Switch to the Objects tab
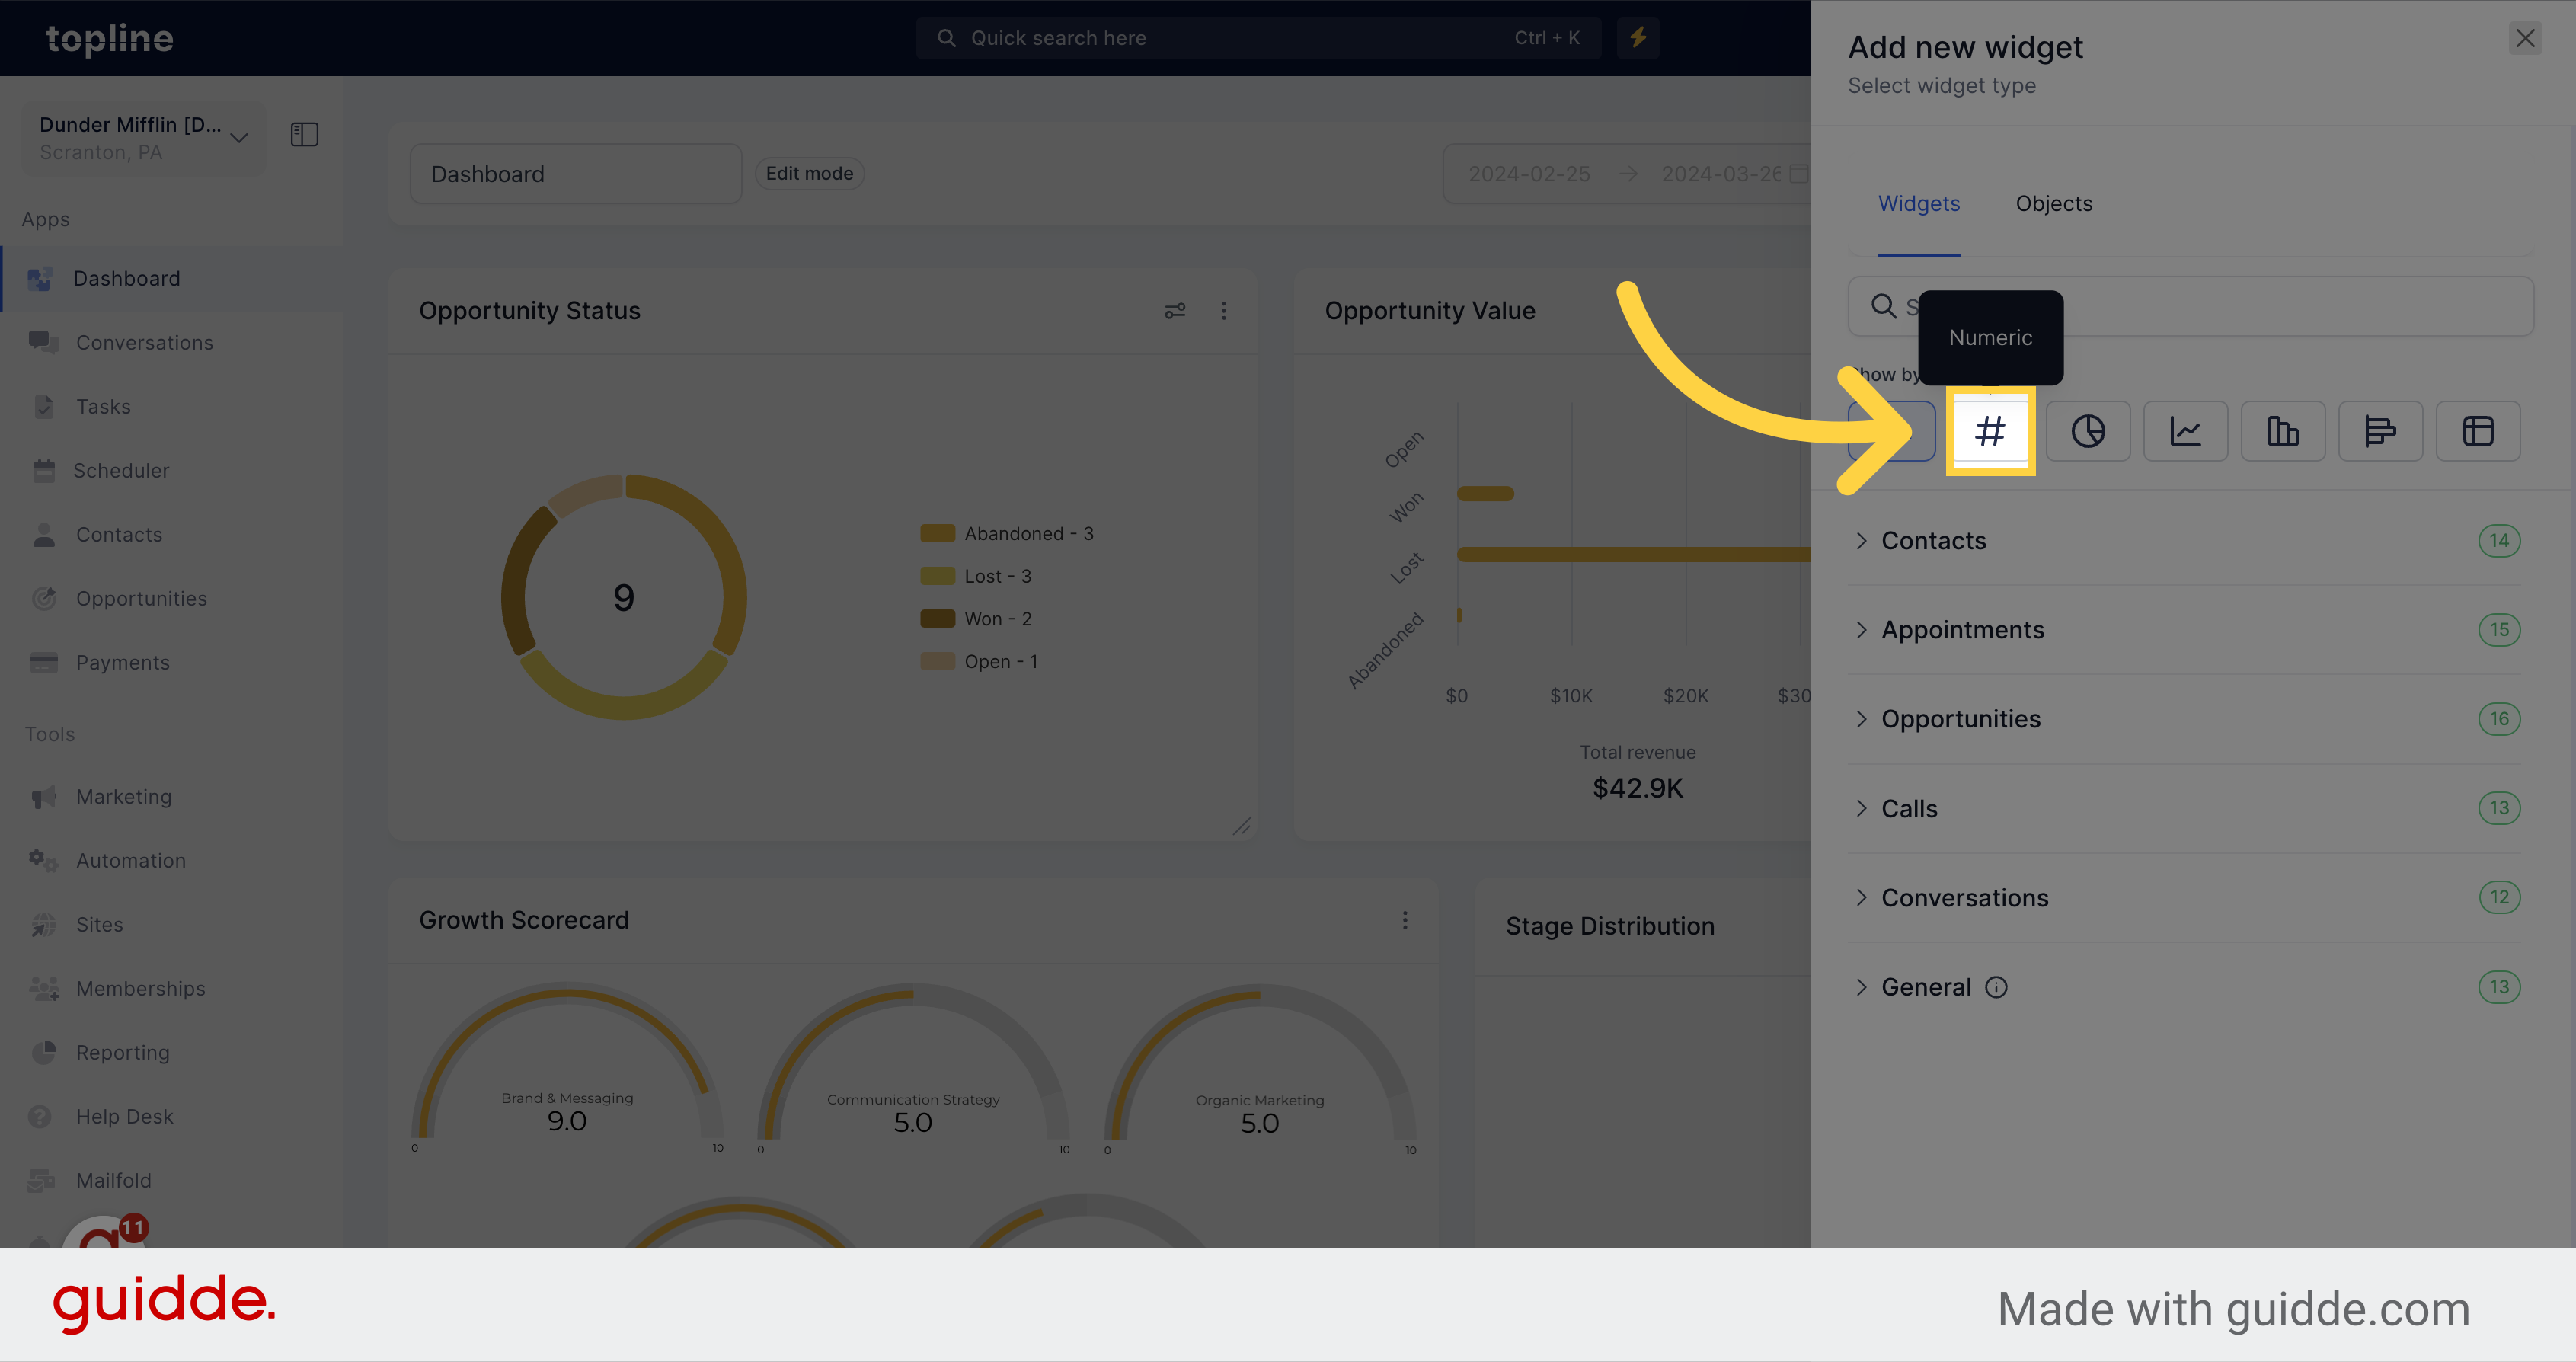This screenshot has height=1362, width=2576. 2053,203
